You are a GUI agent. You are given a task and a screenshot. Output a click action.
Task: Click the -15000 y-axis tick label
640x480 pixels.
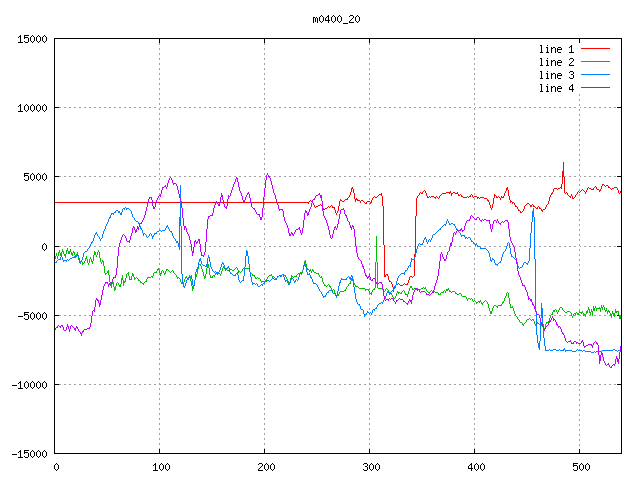[x=28, y=453]
